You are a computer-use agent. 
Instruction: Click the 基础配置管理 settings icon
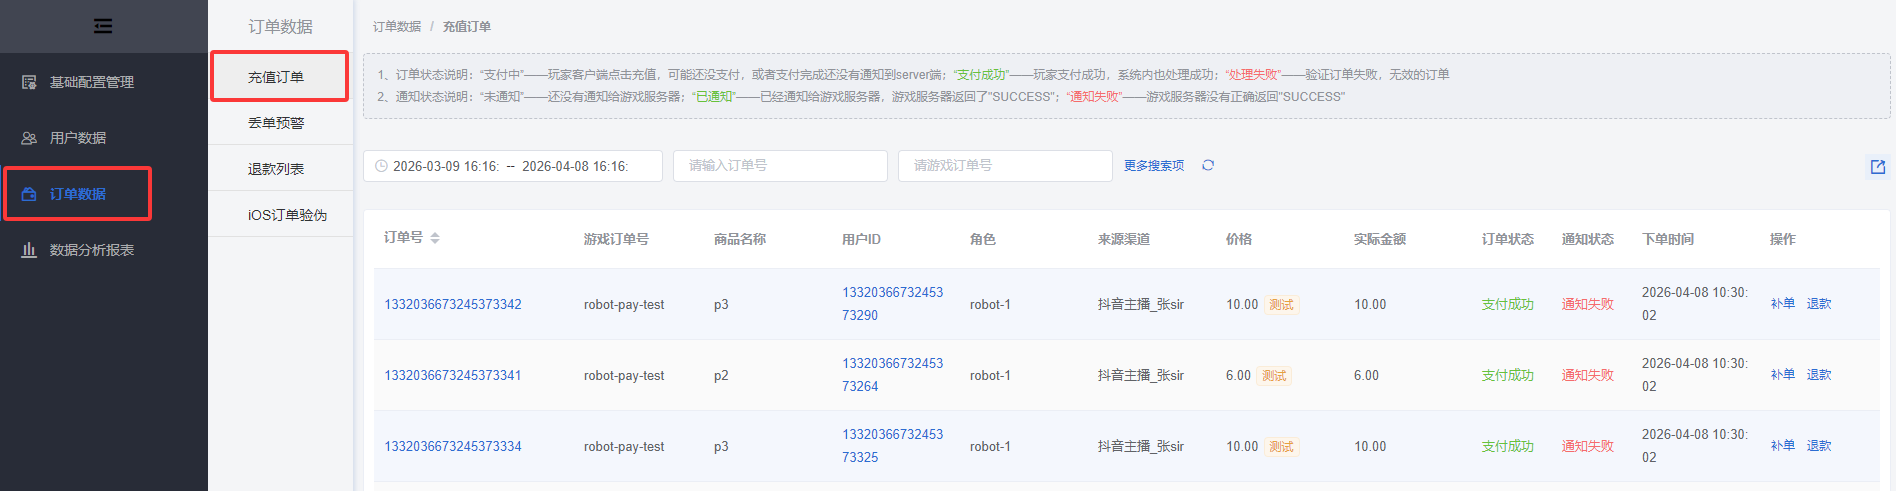pyautogui.click(x=29, y=82)
